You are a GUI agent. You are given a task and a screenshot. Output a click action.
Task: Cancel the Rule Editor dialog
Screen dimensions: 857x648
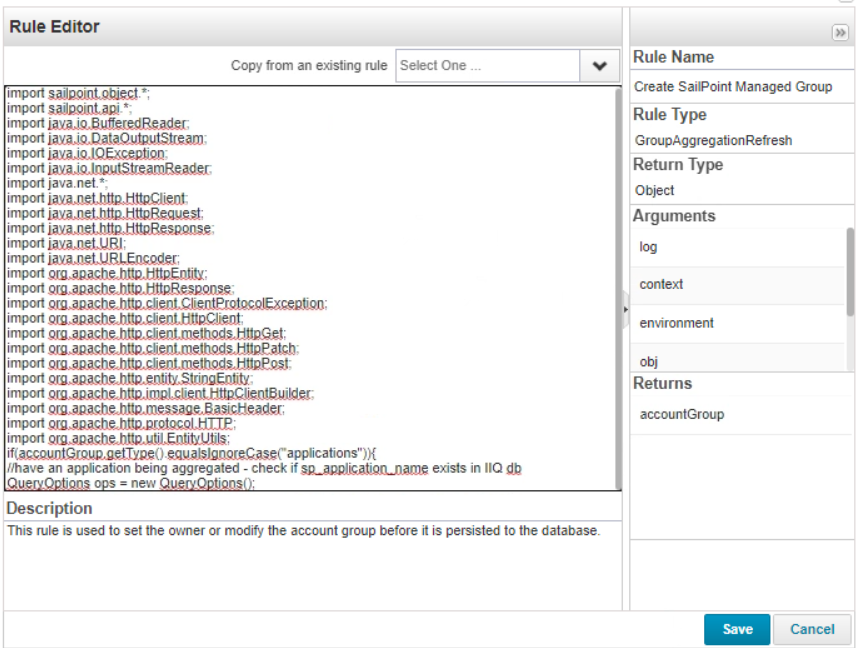pyautogui.click(x=812, y=629)
